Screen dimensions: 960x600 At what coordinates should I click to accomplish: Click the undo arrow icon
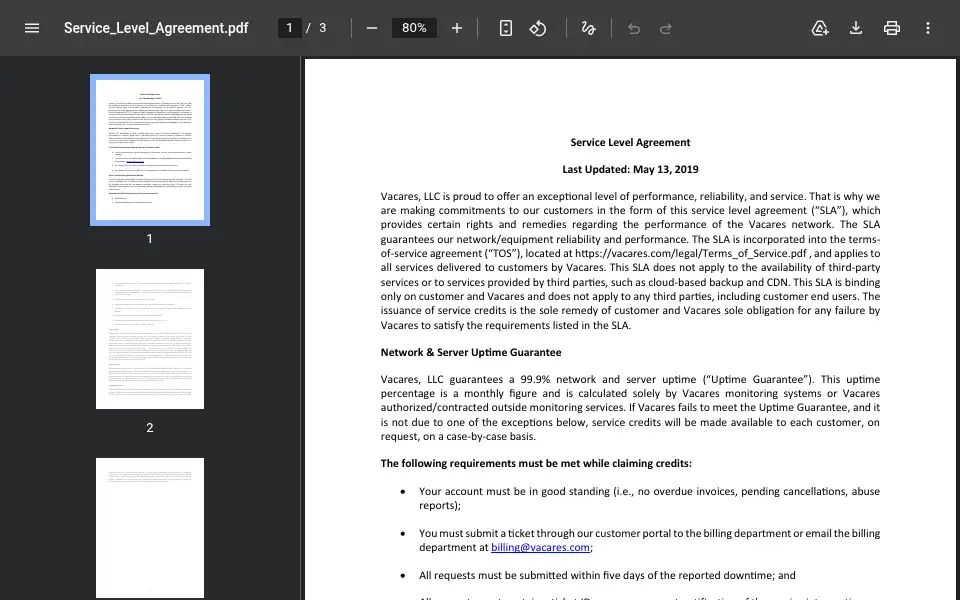[634, 28]
